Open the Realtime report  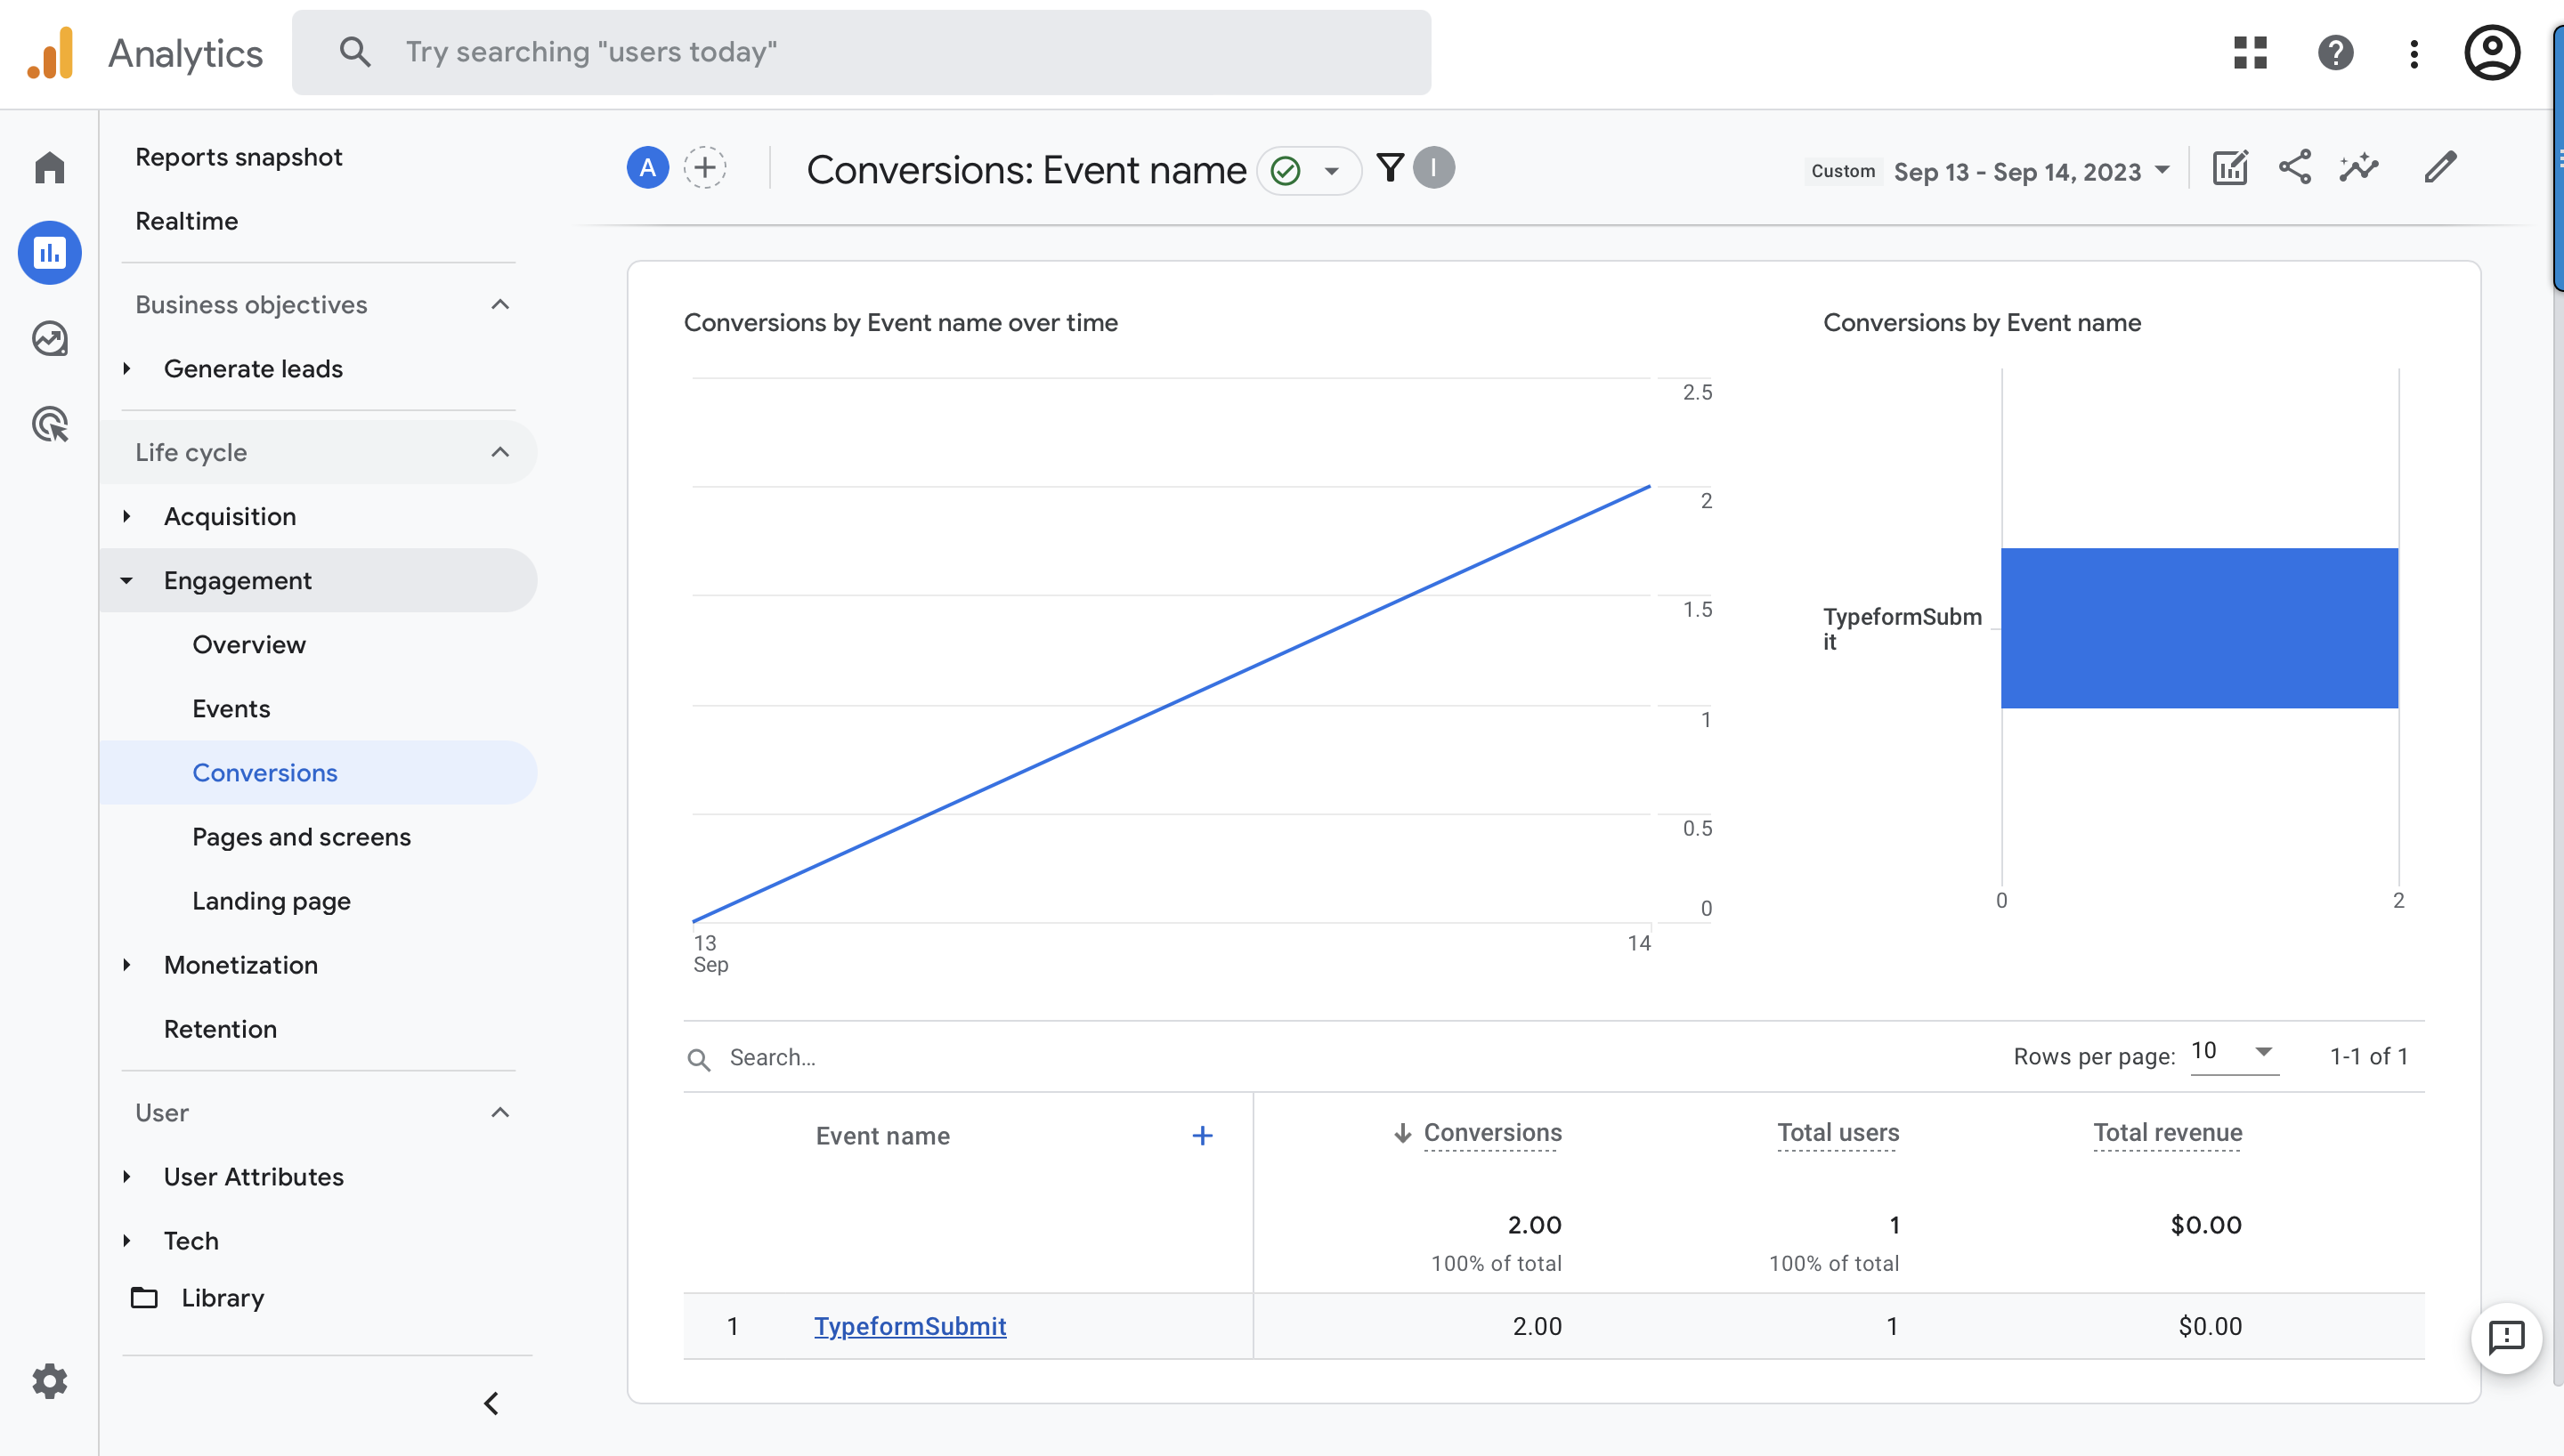[x=187, y=221]
